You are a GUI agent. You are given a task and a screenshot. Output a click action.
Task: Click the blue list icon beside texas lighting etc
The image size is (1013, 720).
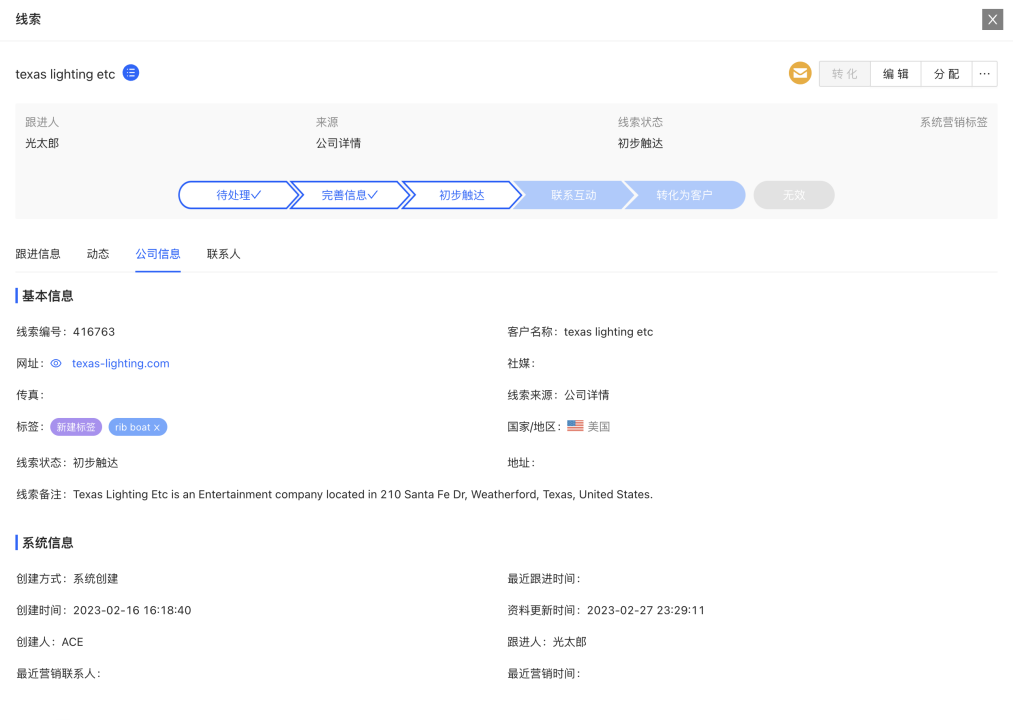pyautogui.click(x=131, y=73)
